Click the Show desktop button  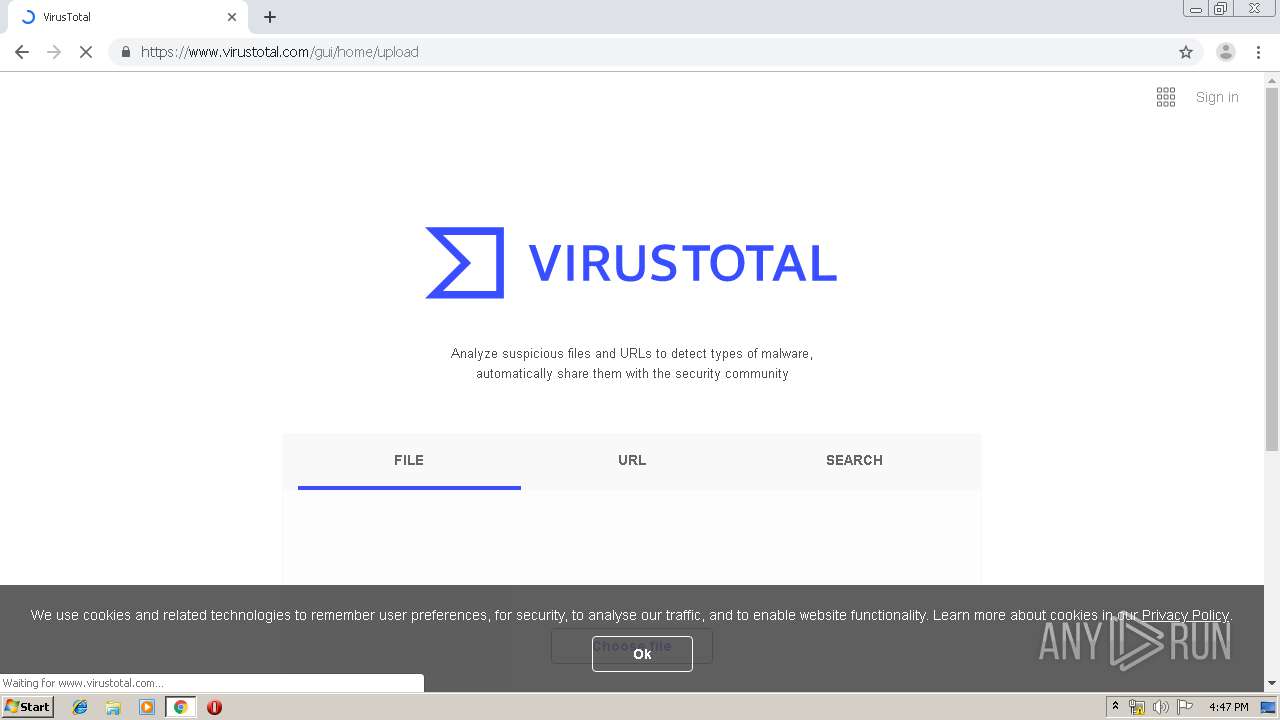click(1269, 707)
